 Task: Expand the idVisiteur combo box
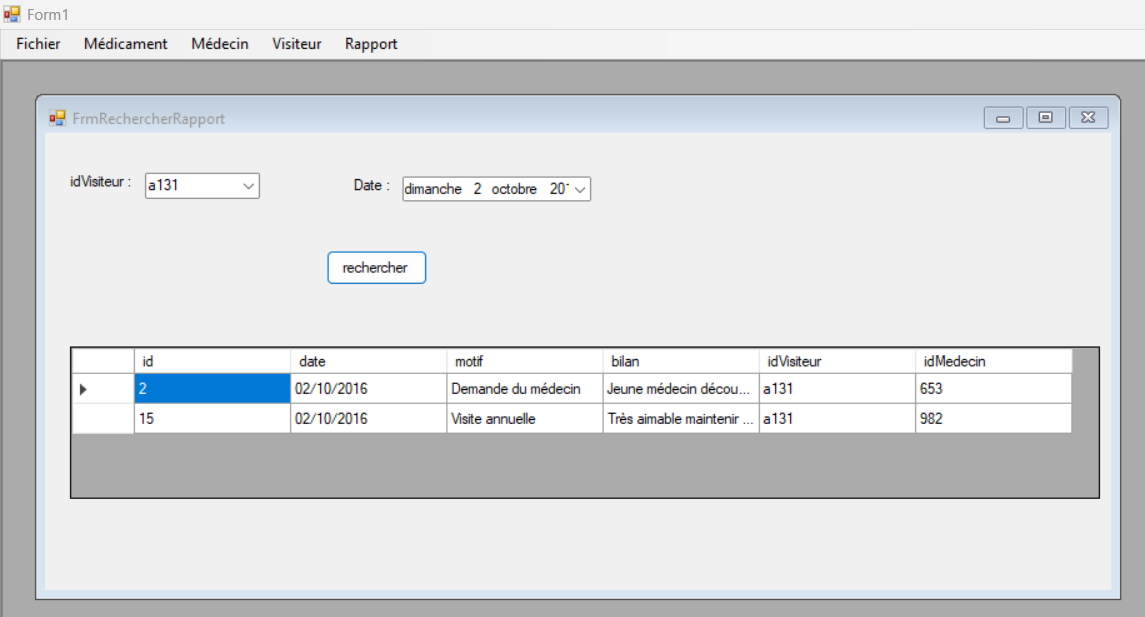pos(248,185)
